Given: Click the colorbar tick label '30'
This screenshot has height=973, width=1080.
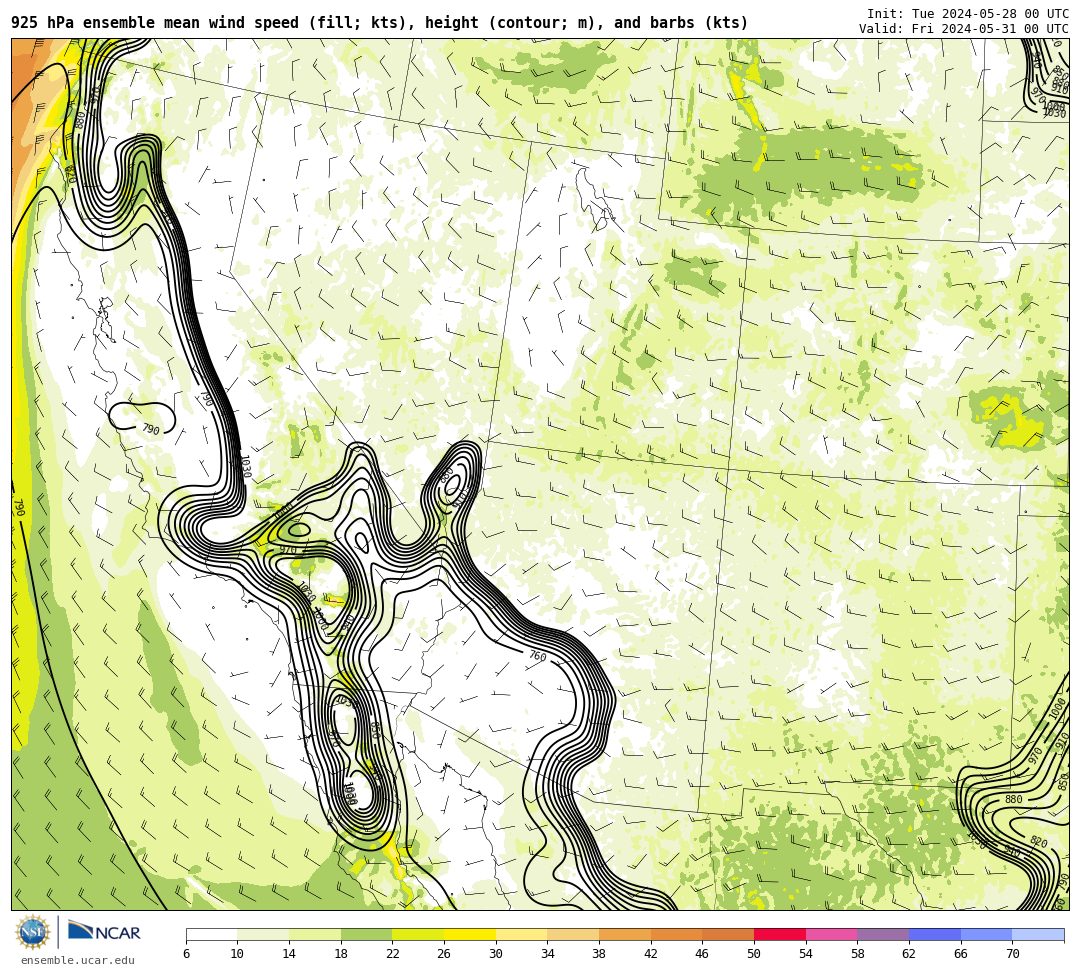Looking at the screenshot, I should pyautogui.click(x=496, y=954).
